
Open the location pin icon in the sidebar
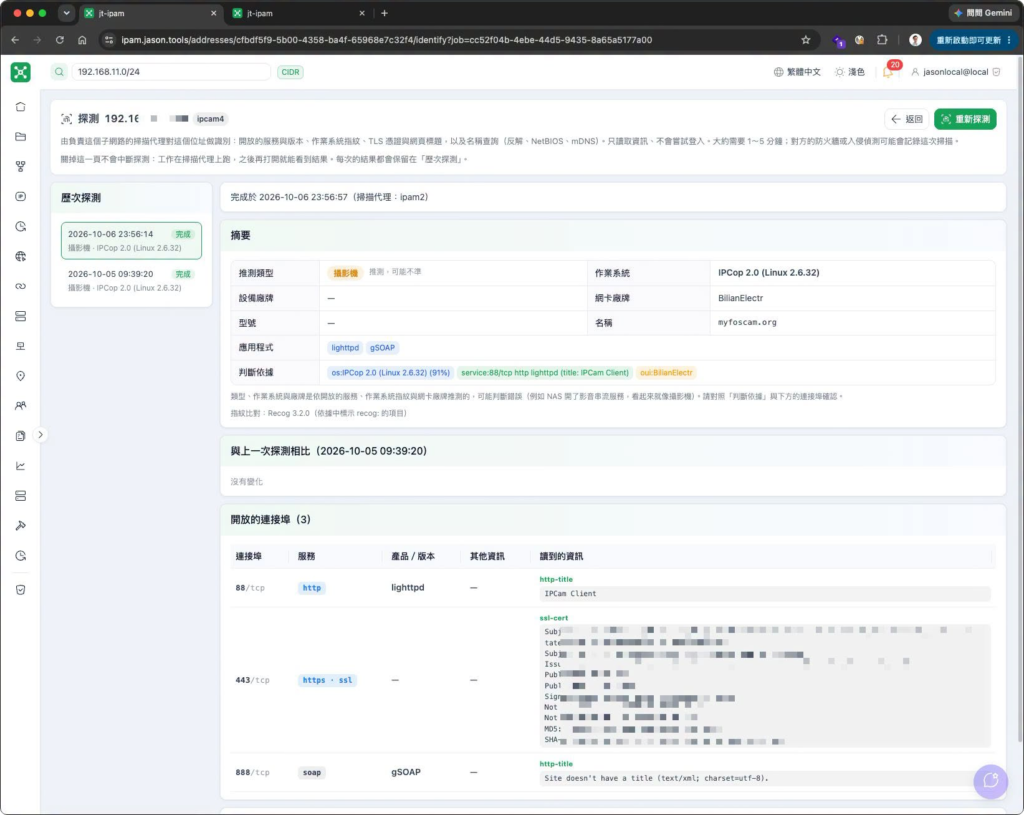(x=21, y=376)
